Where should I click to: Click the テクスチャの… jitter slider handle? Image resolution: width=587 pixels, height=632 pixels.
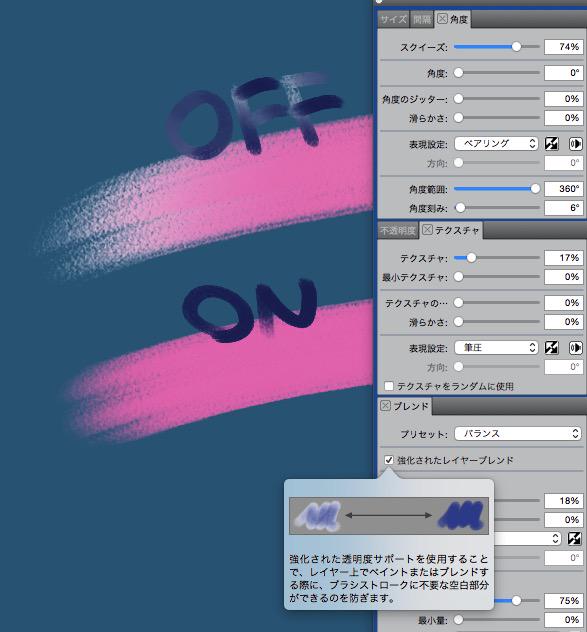[458, 302]
